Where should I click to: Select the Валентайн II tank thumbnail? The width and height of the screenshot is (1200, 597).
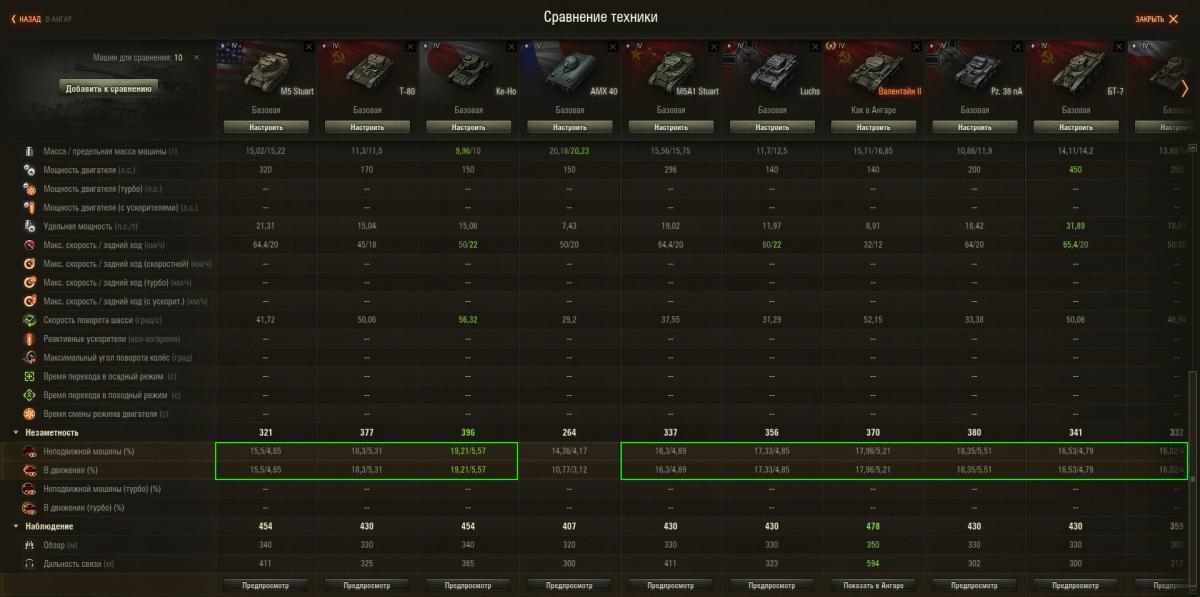[873, 71]
